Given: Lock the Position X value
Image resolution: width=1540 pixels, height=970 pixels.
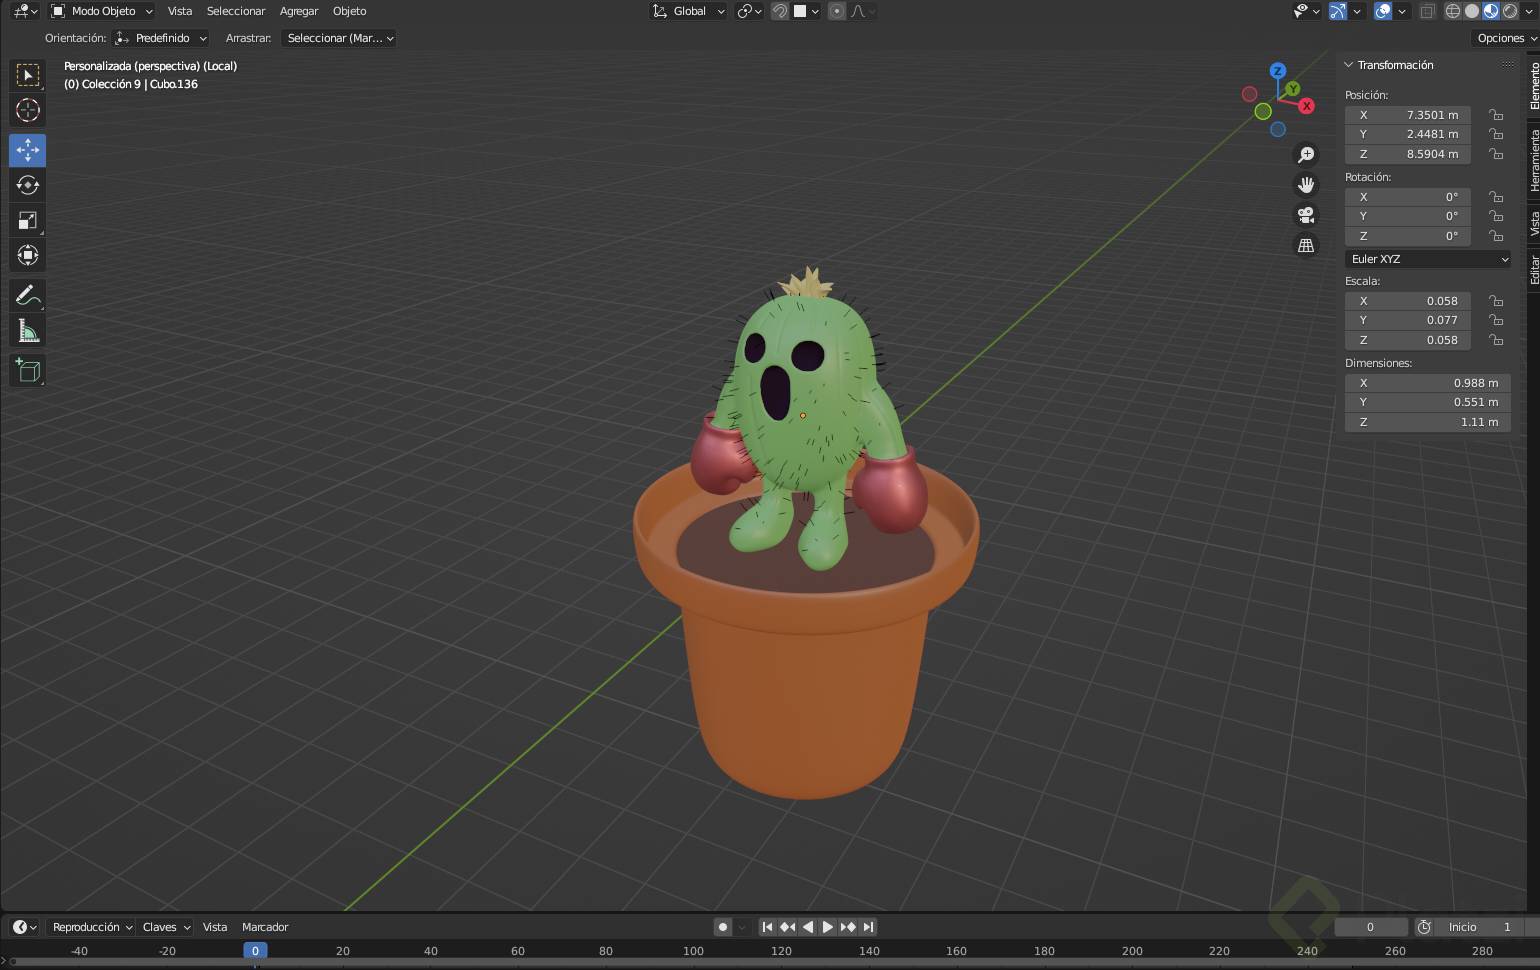Looking at the screenshot, I should point(1494,115).
